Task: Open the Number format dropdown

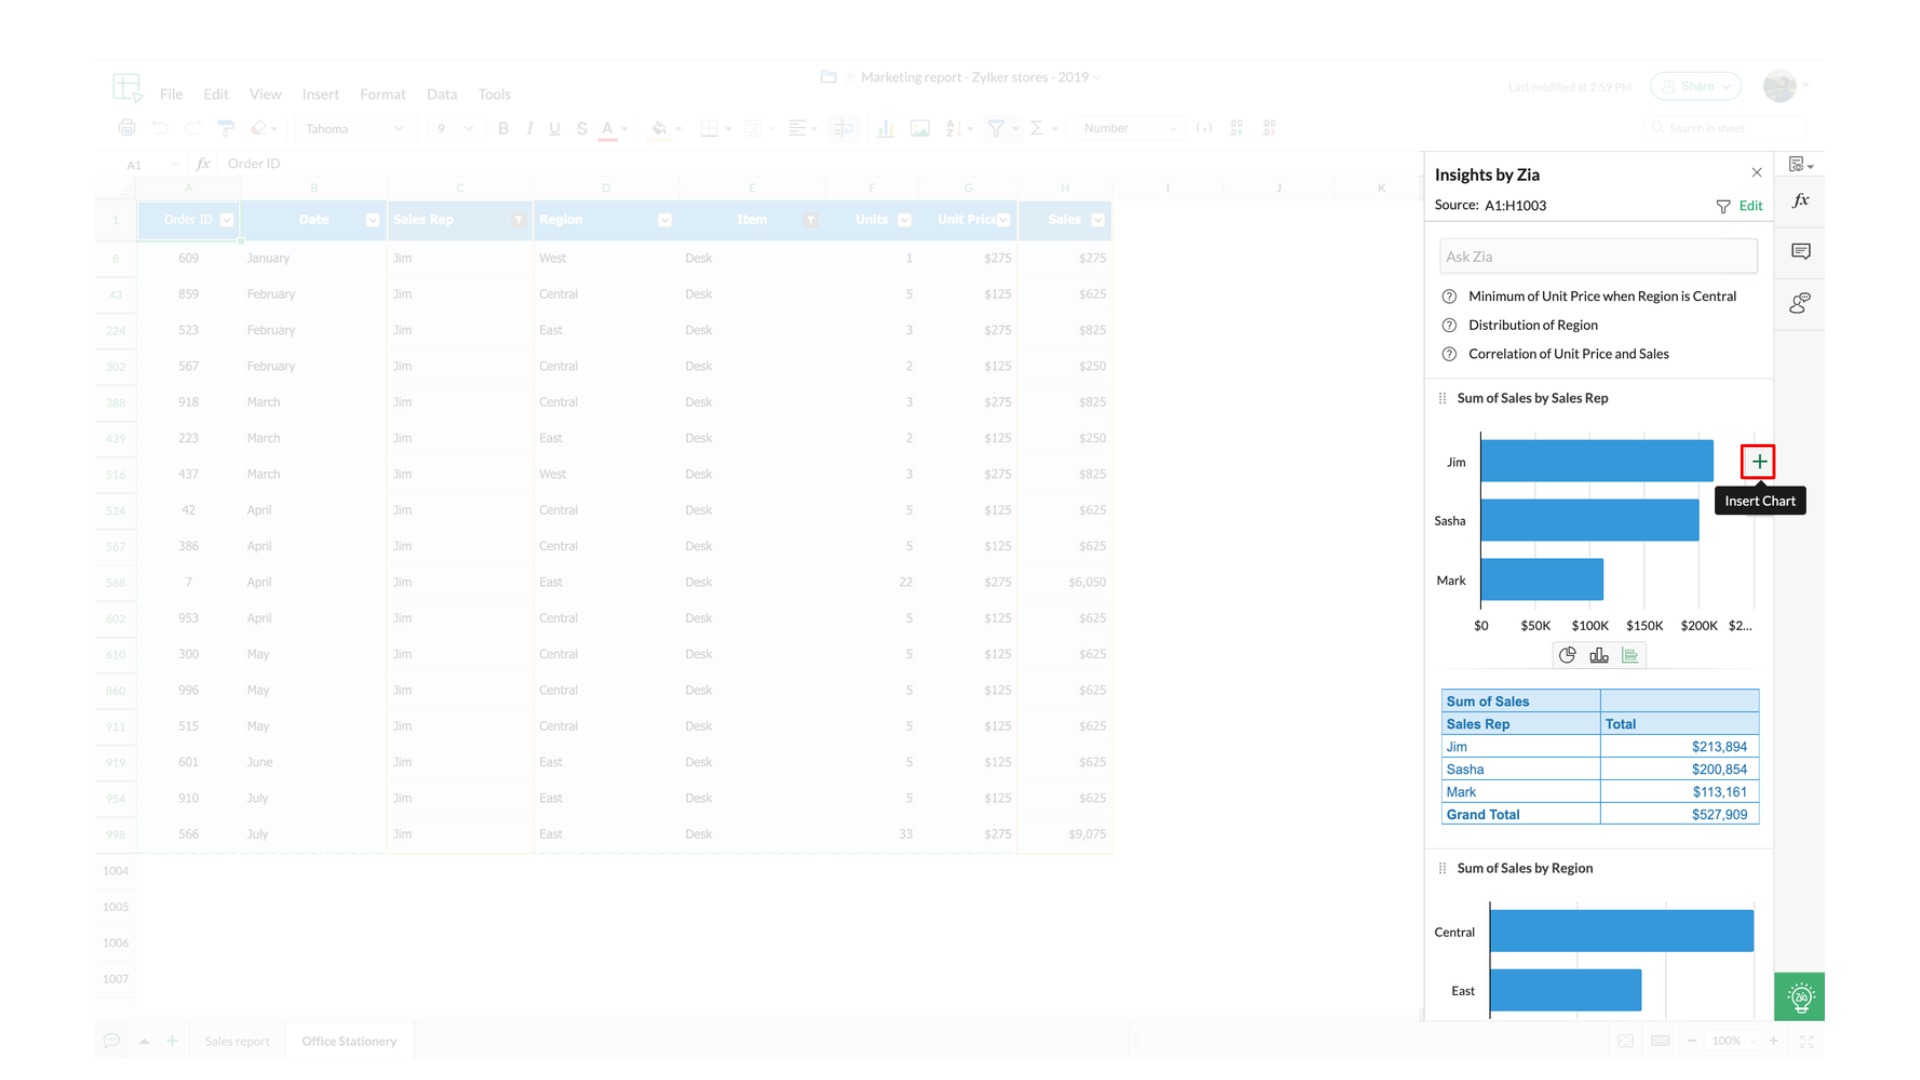Action: 1130,128
